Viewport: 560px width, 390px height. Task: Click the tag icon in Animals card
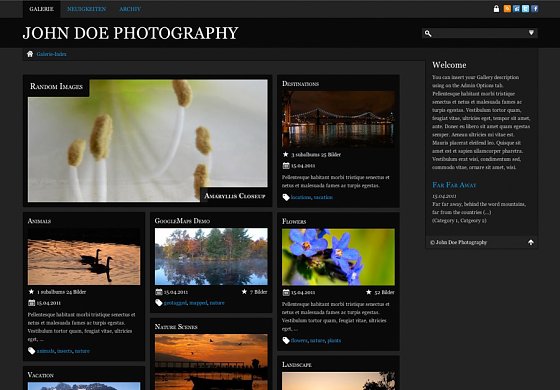pyautogui.click(x=31, y=351)
